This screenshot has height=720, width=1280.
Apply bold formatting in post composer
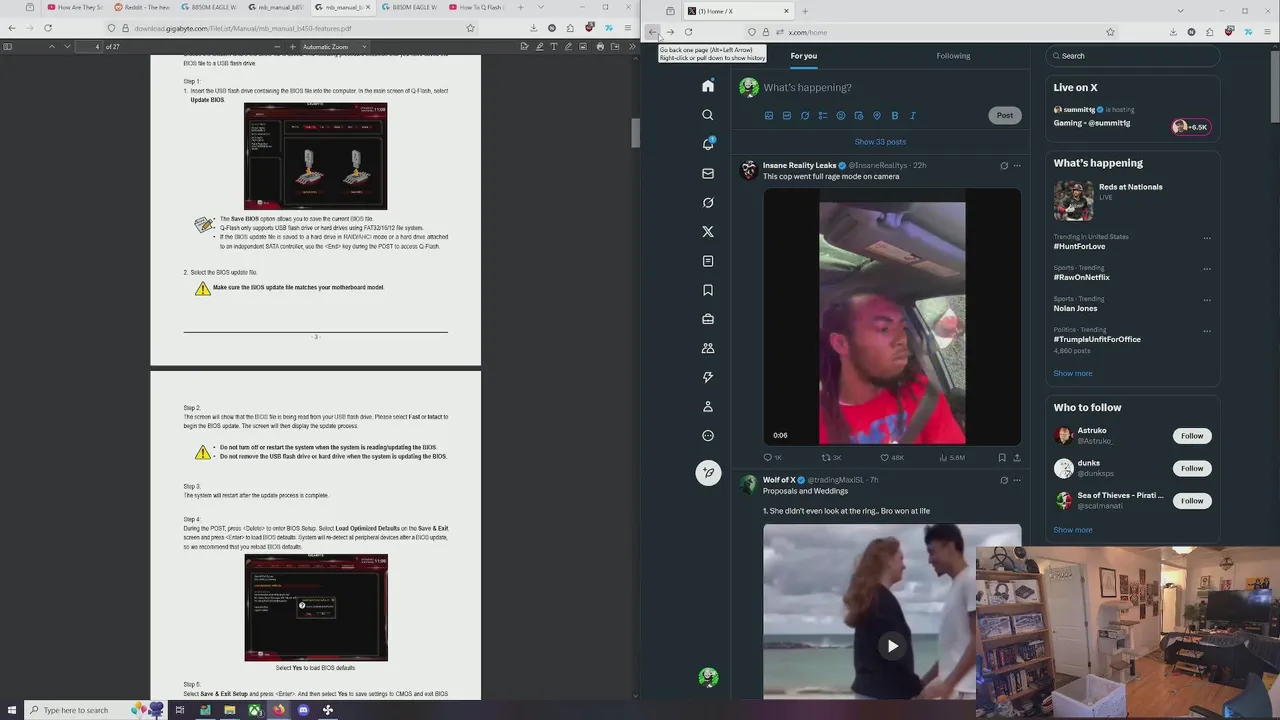coord(895,116)
